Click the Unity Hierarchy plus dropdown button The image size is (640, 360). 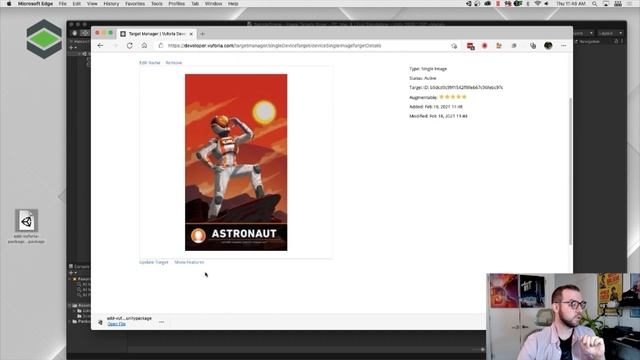pyautogui.click(x=73, y=48)
